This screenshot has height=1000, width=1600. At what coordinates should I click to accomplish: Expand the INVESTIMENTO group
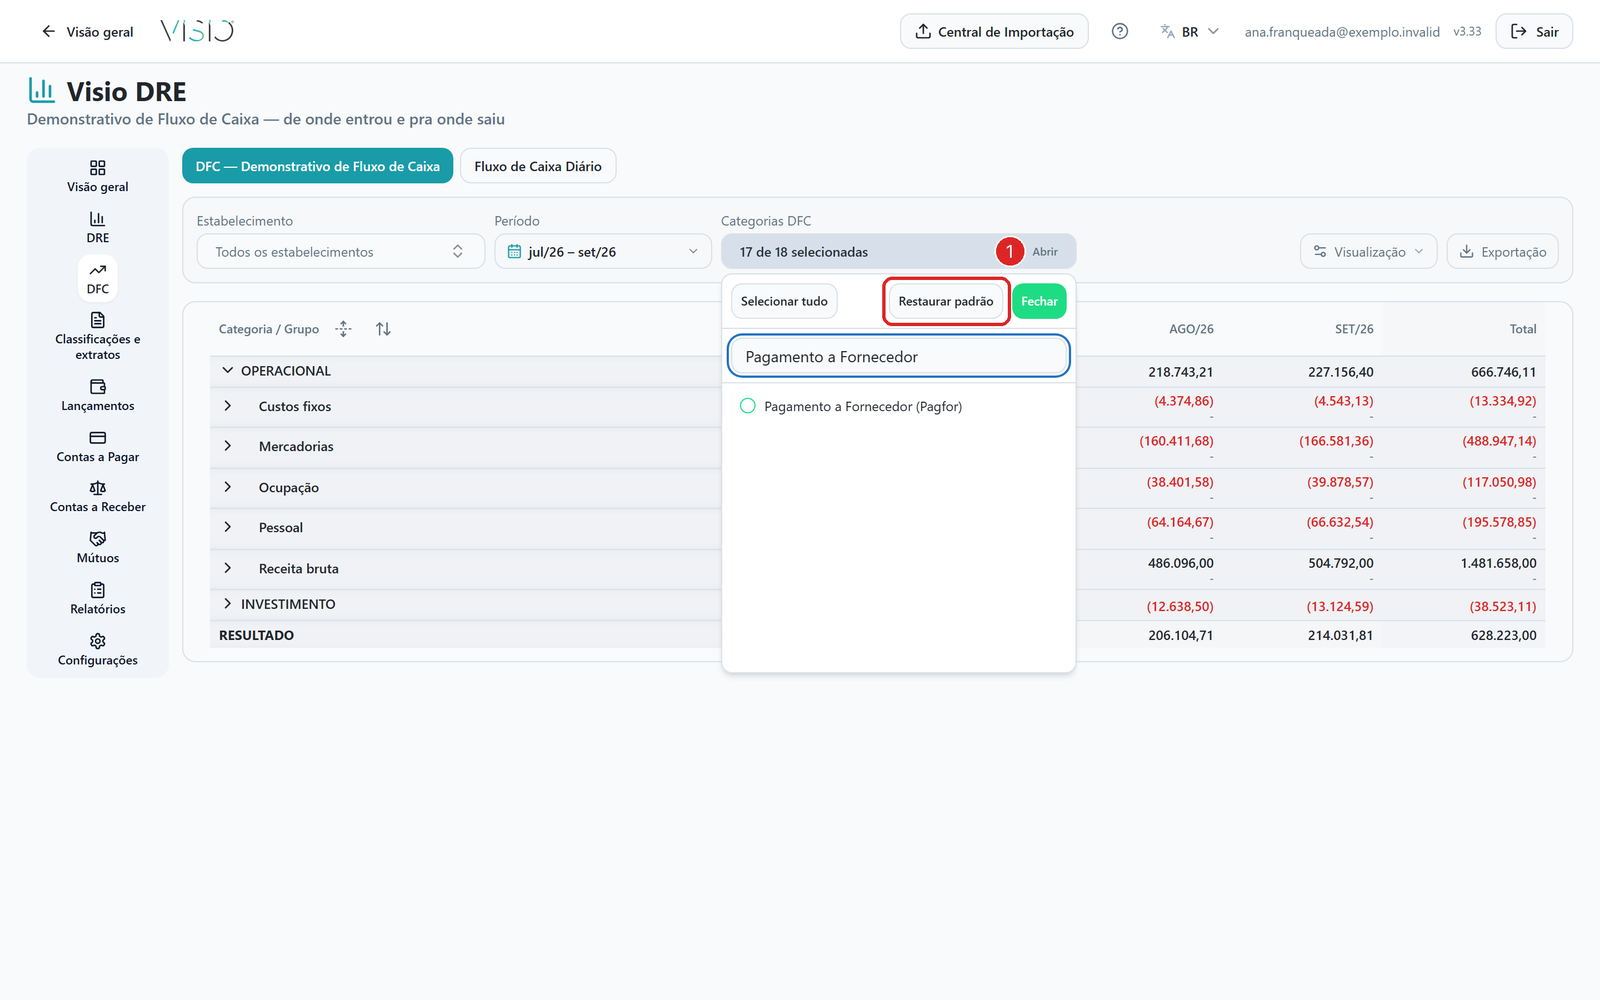coord(228,604)
